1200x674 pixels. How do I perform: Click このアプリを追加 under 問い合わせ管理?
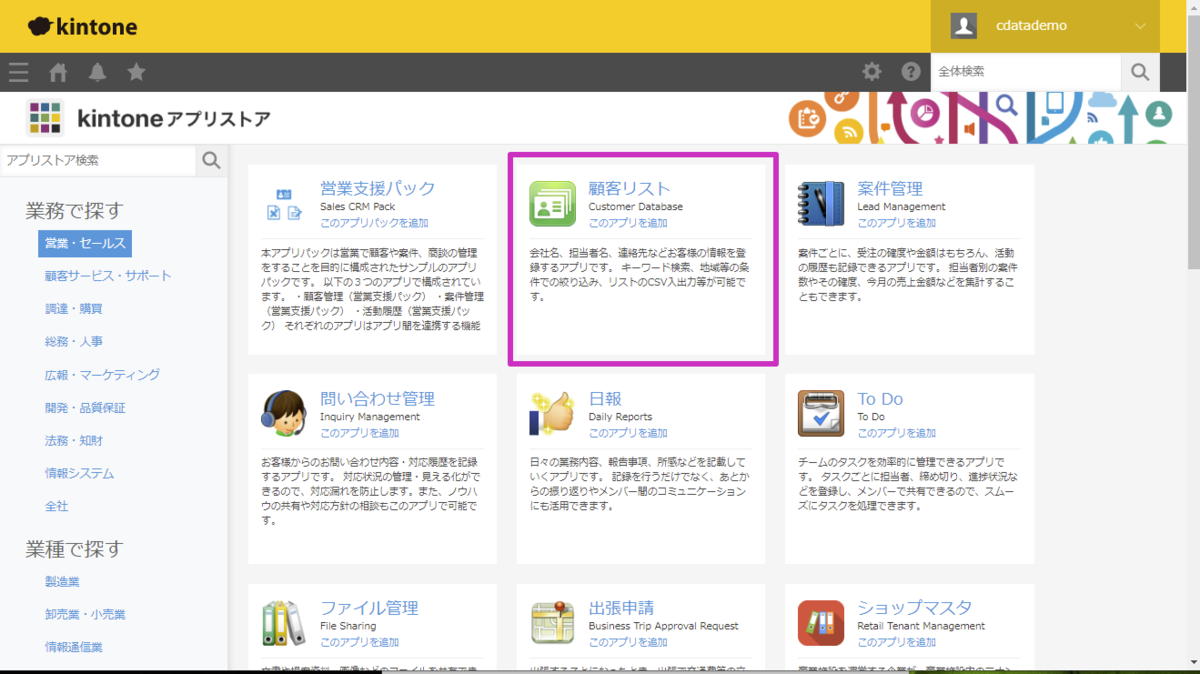pos(359,433)
